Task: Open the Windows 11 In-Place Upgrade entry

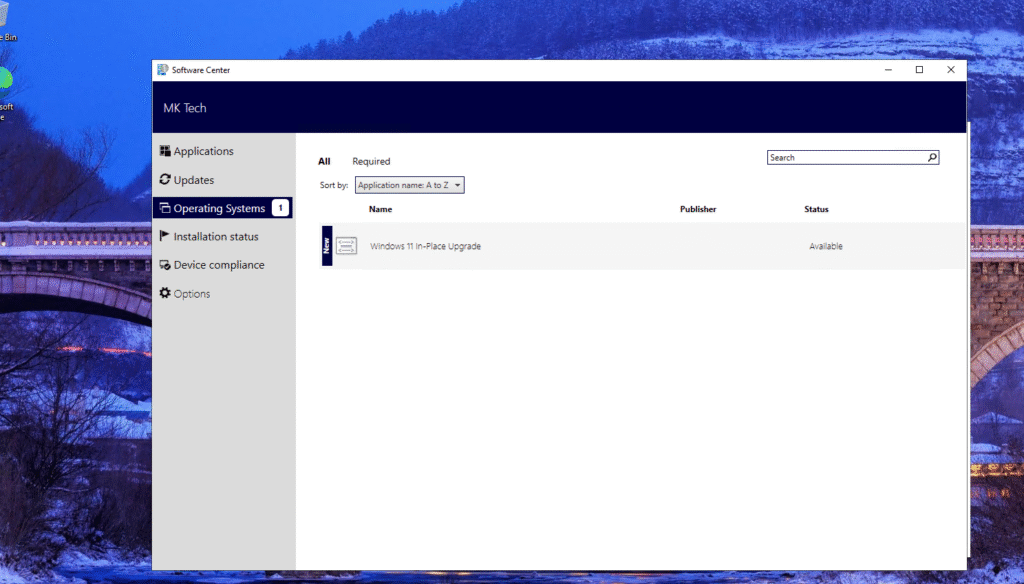Action: (x=425, y=246)
